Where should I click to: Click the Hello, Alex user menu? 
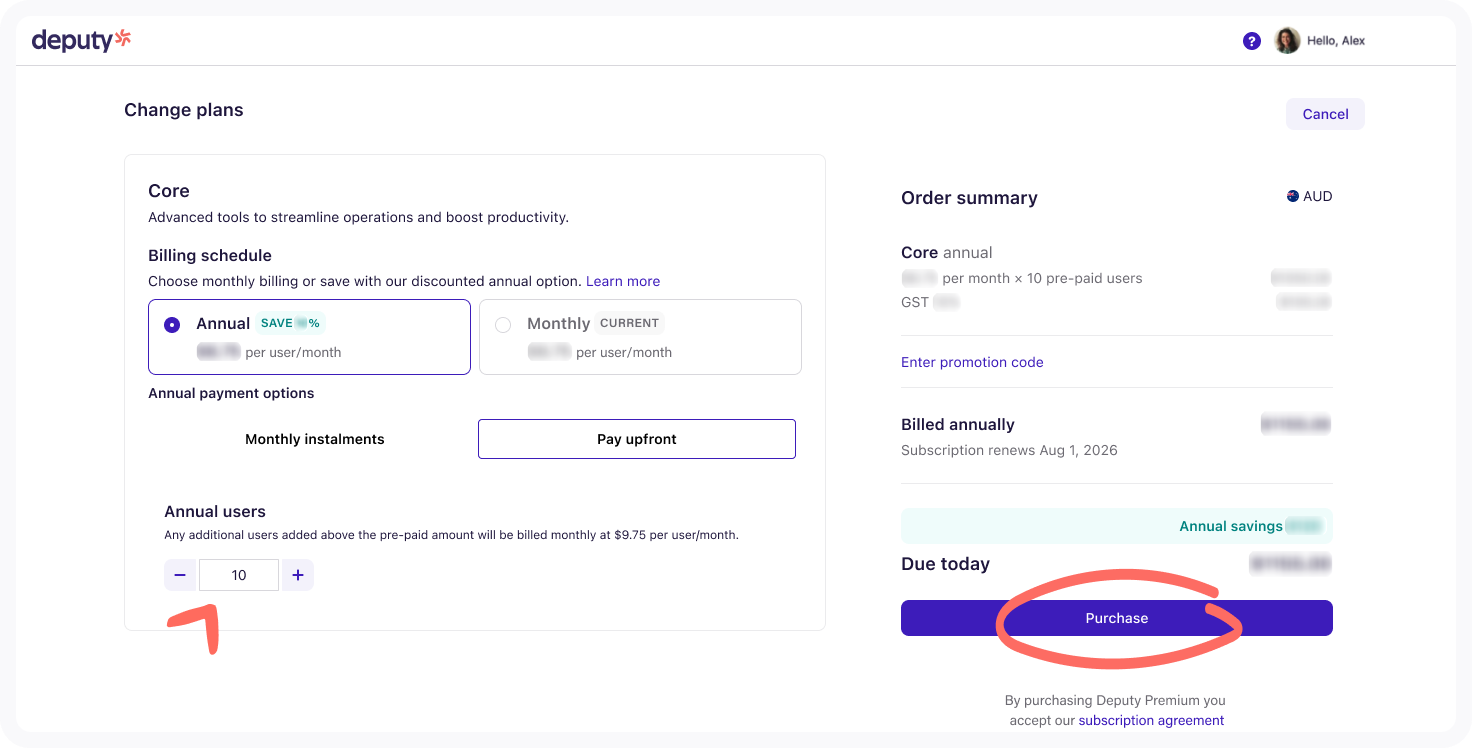[x=1335, y=41]
